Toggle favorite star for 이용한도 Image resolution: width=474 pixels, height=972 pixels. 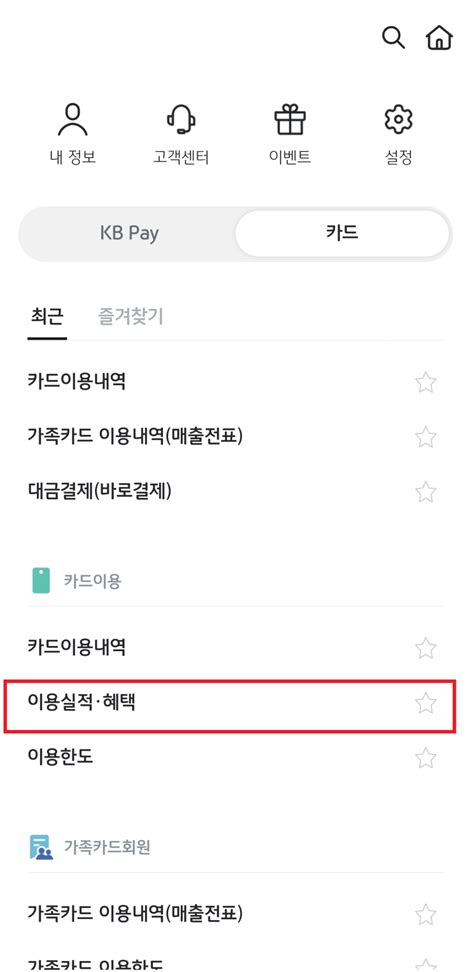click(426, 758)
